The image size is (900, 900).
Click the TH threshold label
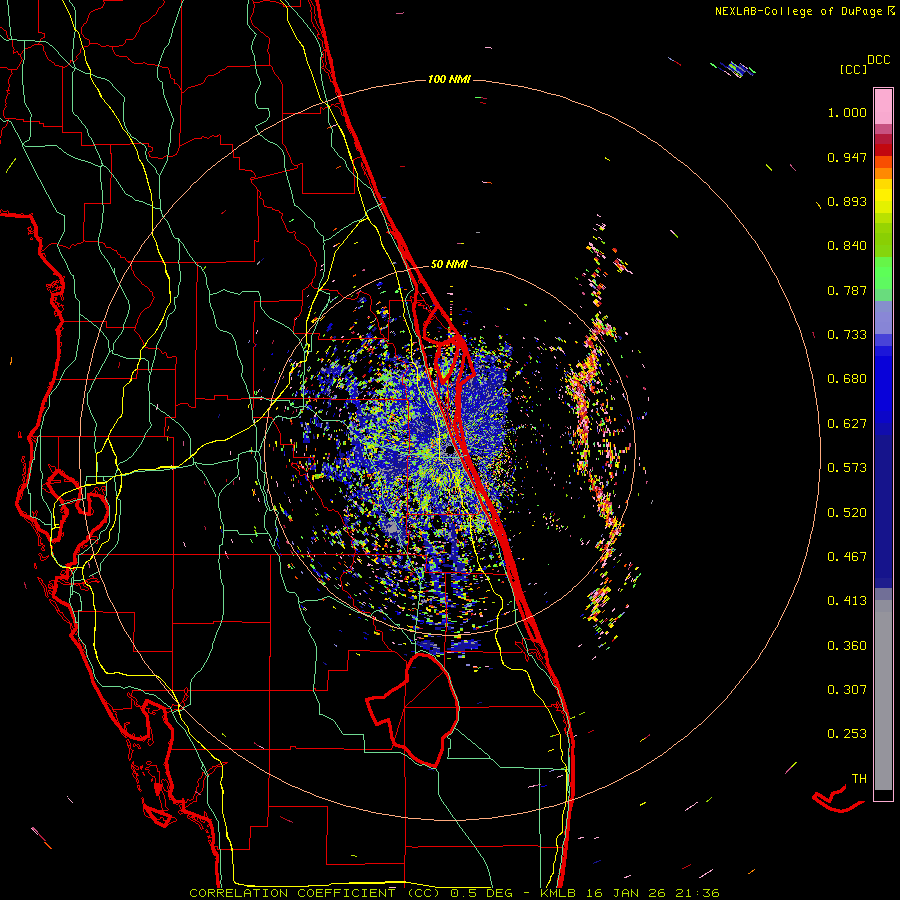(859, 779)
